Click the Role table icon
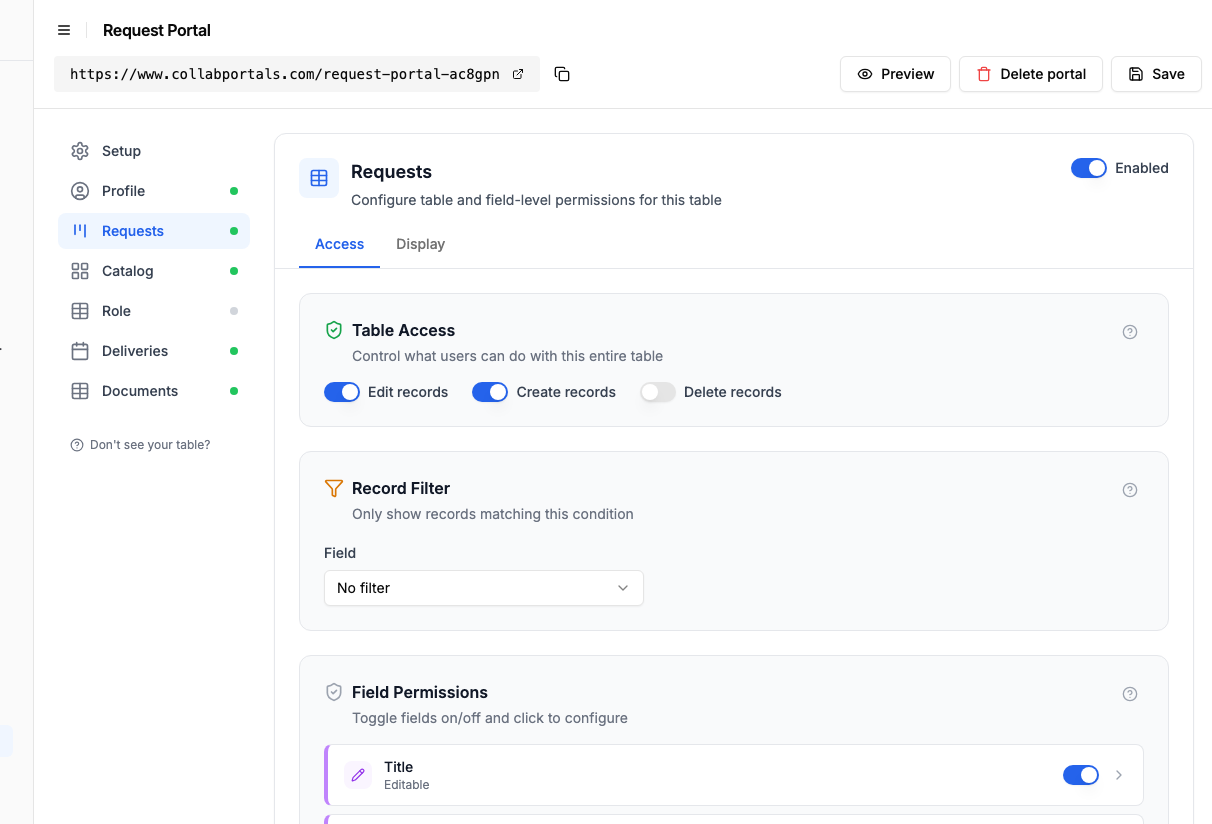Image resolution: width=1212 pixels, height=824 pixels. [x=80, y=311]
